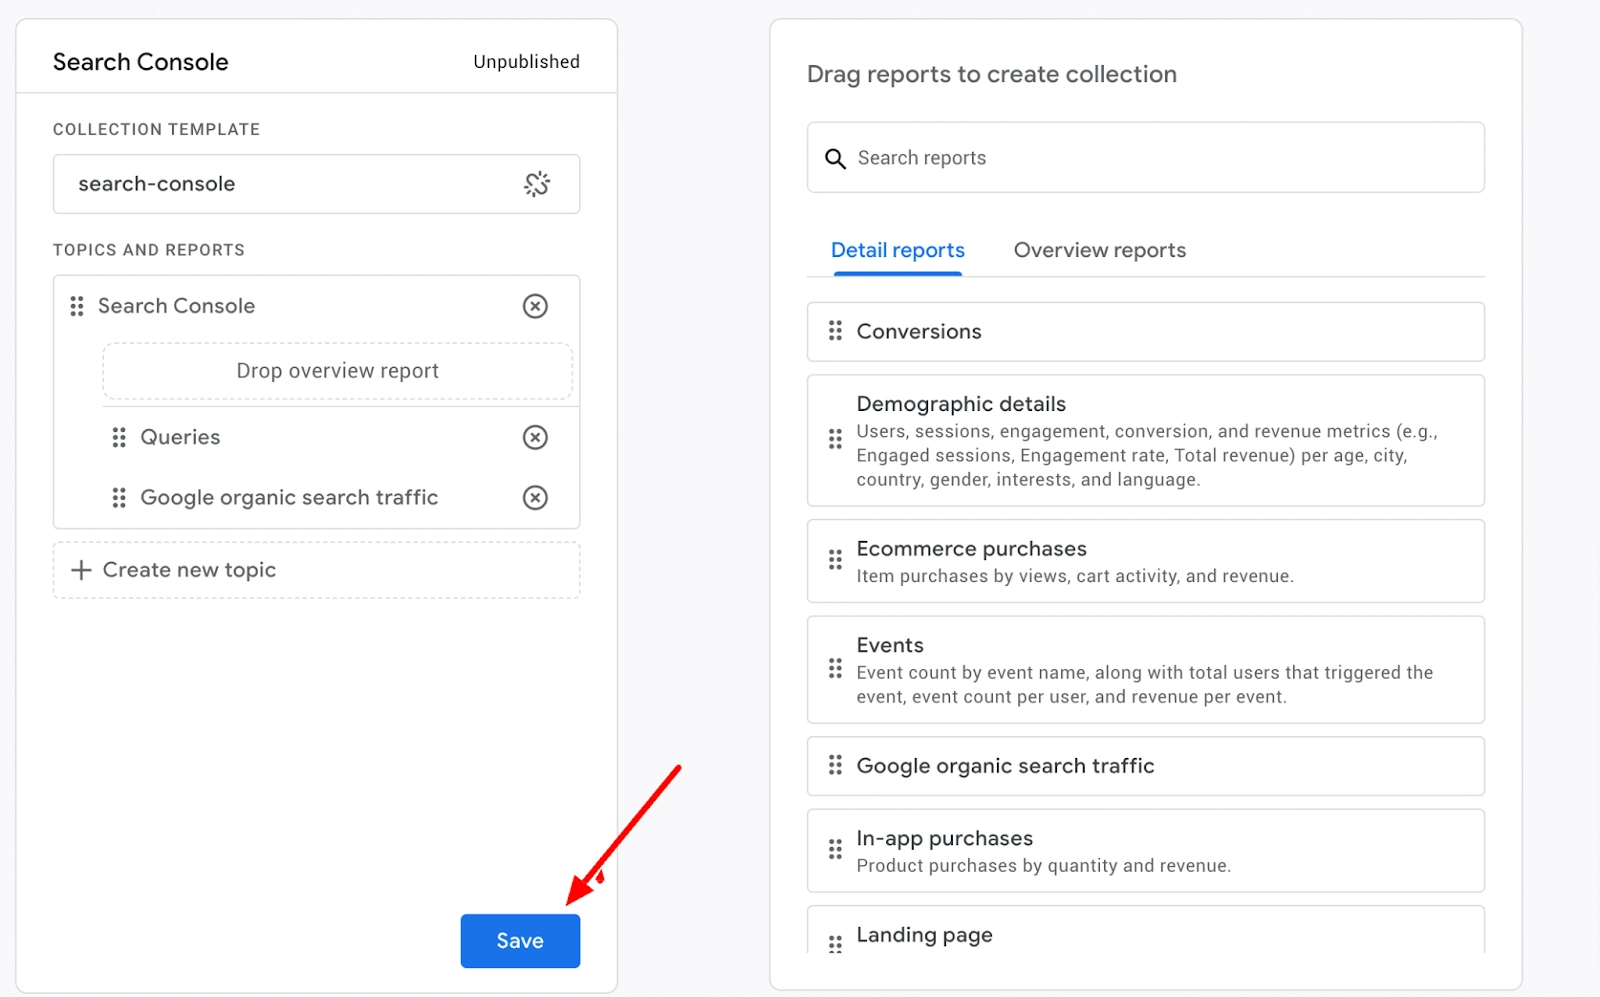This screenshot has height=997, width=1600.
Task: Select the In-app purchases report title
Action: click(944, 838)
